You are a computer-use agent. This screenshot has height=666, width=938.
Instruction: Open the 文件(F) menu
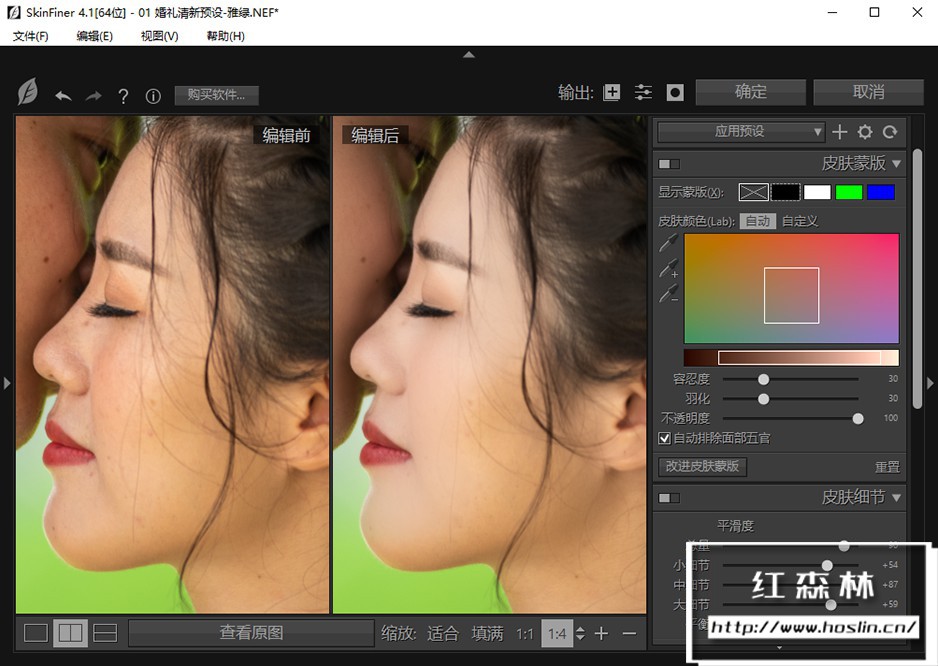[x=31, y=36]
